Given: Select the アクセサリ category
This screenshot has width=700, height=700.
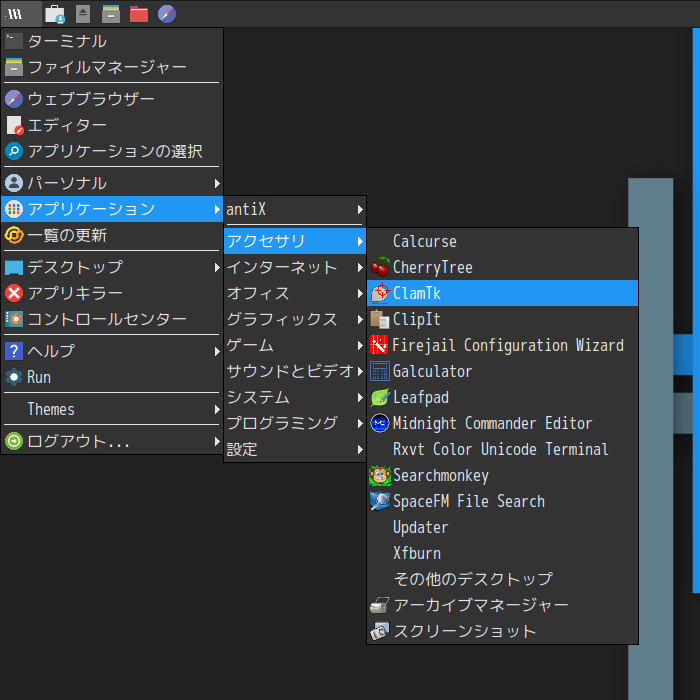Looking at the screenshot, I should click(x=295, y=242).
